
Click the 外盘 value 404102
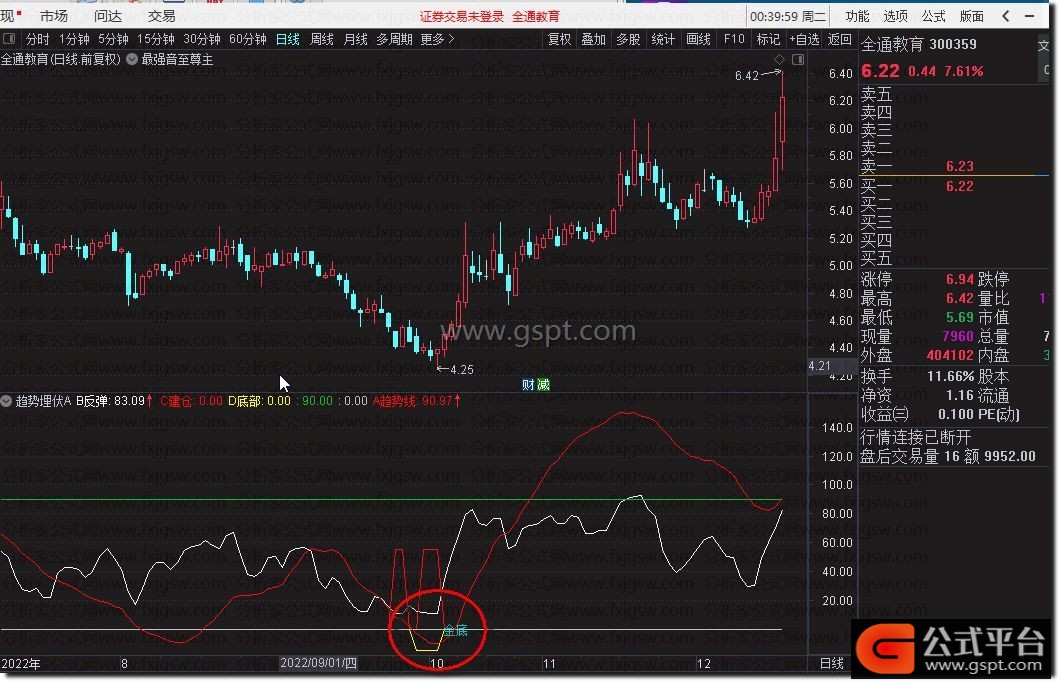tap(950, 355)
